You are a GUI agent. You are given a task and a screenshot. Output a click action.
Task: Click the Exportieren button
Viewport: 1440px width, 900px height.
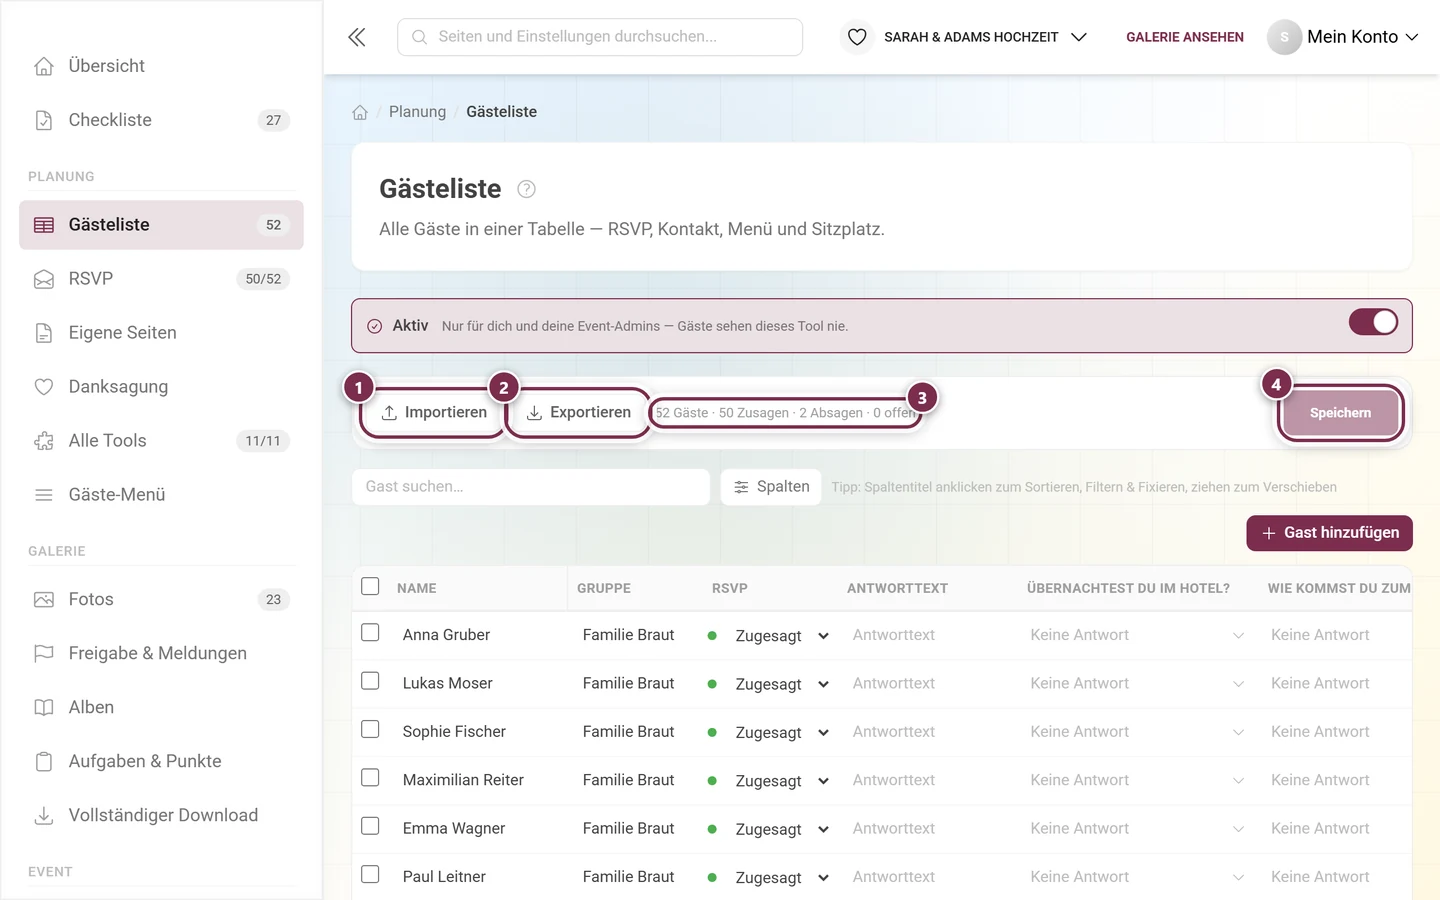[578, 413]
